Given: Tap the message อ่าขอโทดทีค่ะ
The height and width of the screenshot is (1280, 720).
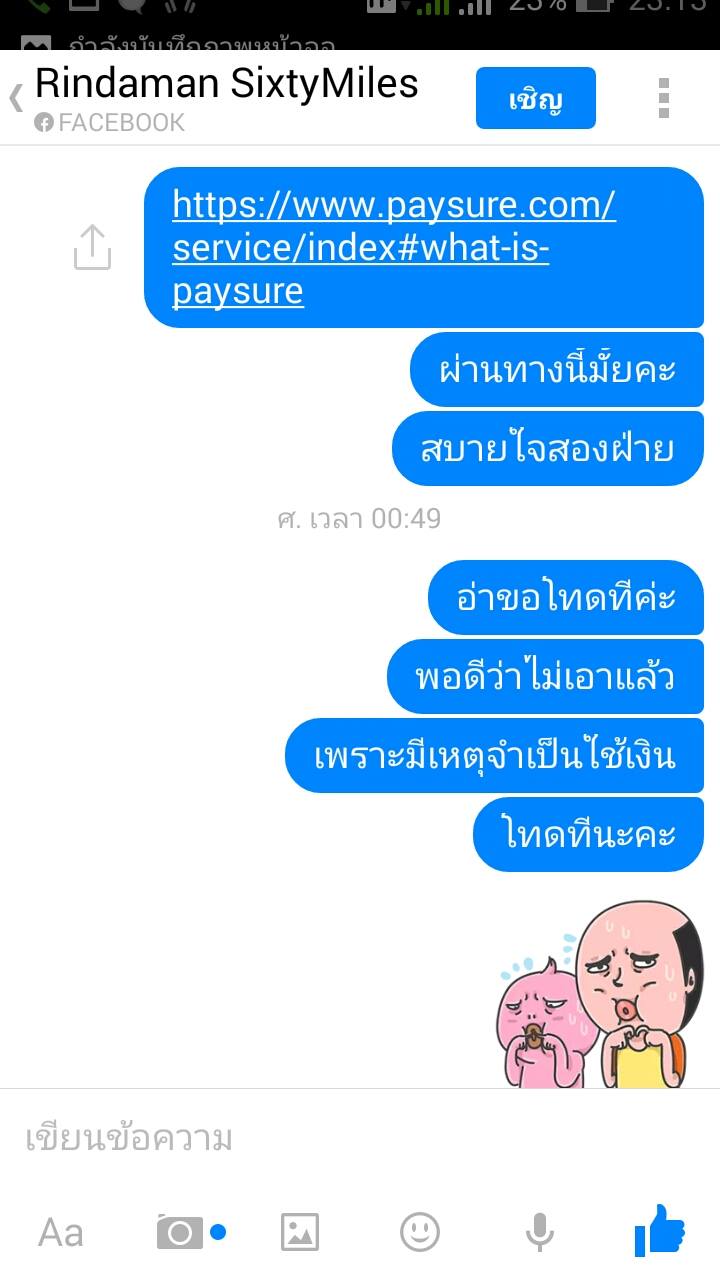Looking at the screenshot, I should tap(566, 597).
